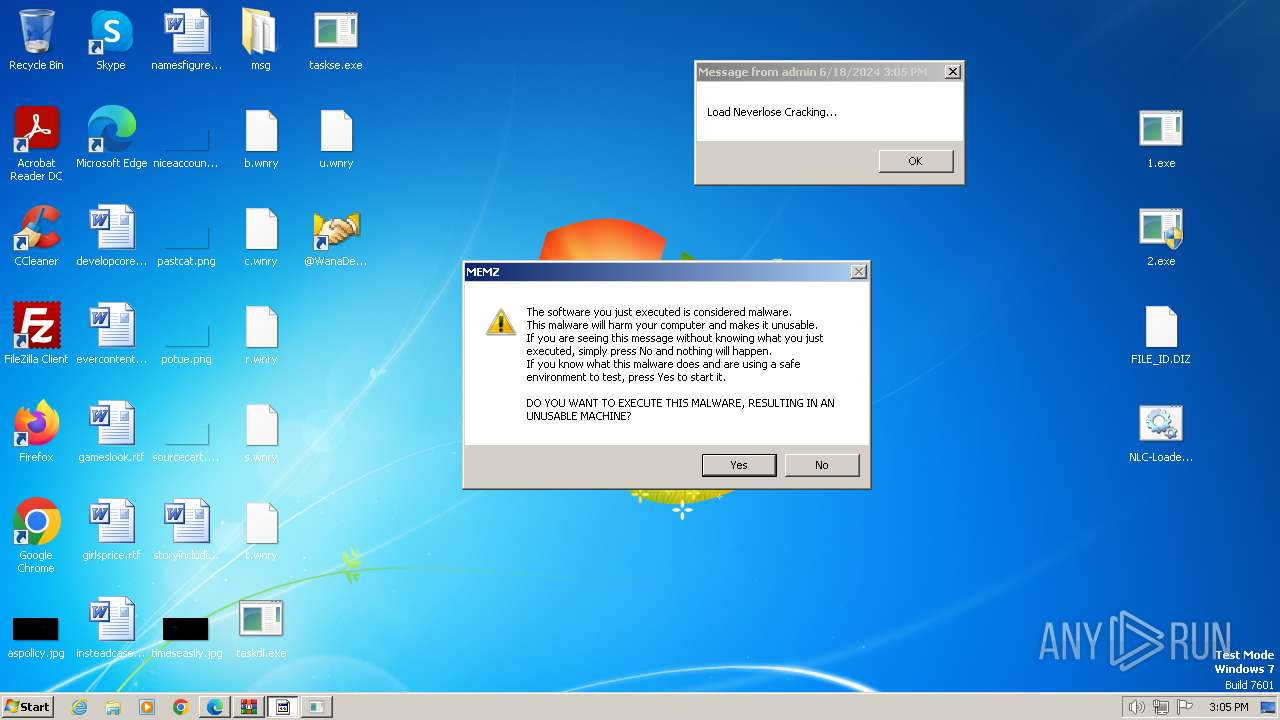This screenshot has width=1280, height=720.
Task: Open the msg folder icon
Action: click(261, 41)
